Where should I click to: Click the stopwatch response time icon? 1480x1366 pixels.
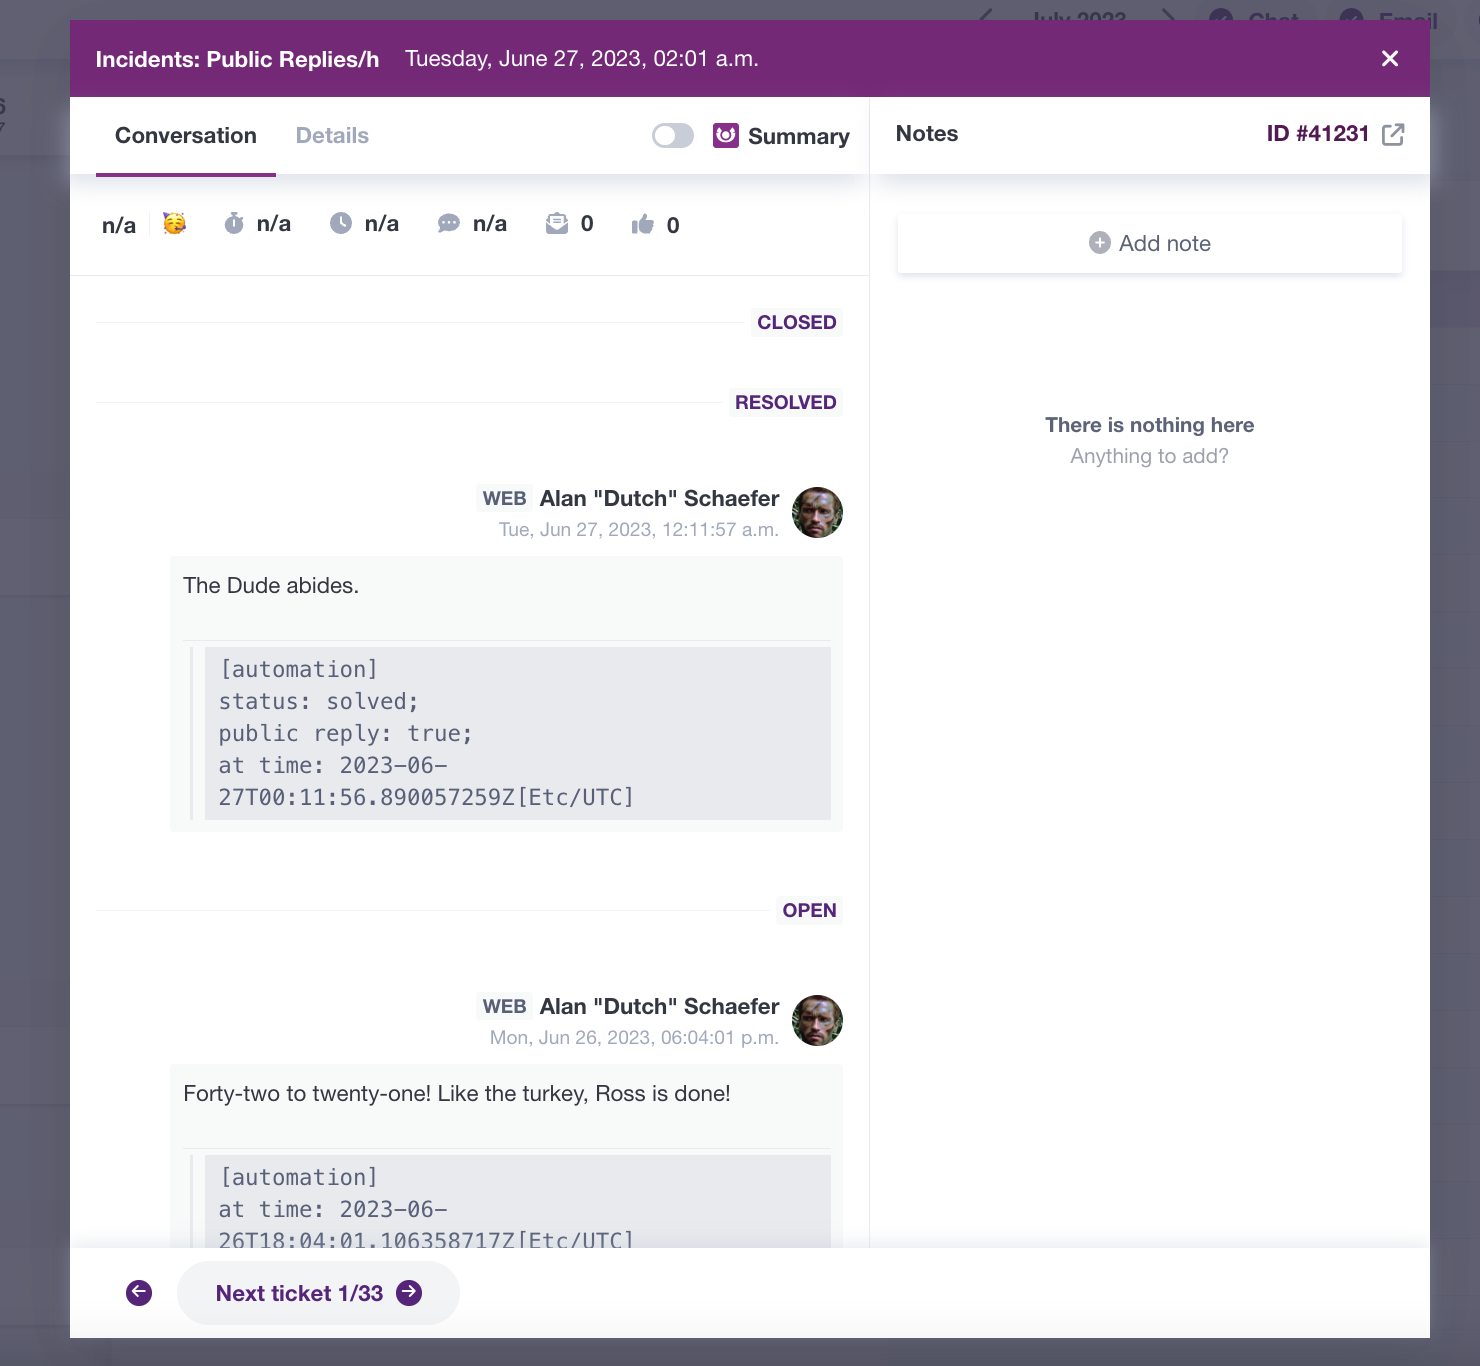point(234,223)
